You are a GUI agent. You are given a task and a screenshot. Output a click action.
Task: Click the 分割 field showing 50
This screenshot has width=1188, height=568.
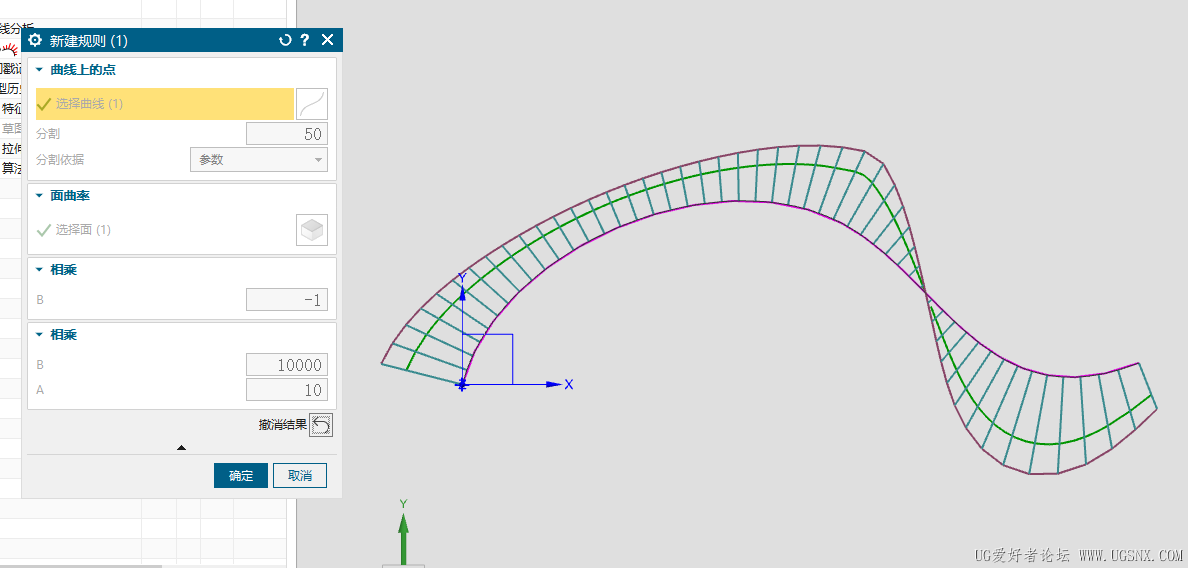(x=287, y=134)
